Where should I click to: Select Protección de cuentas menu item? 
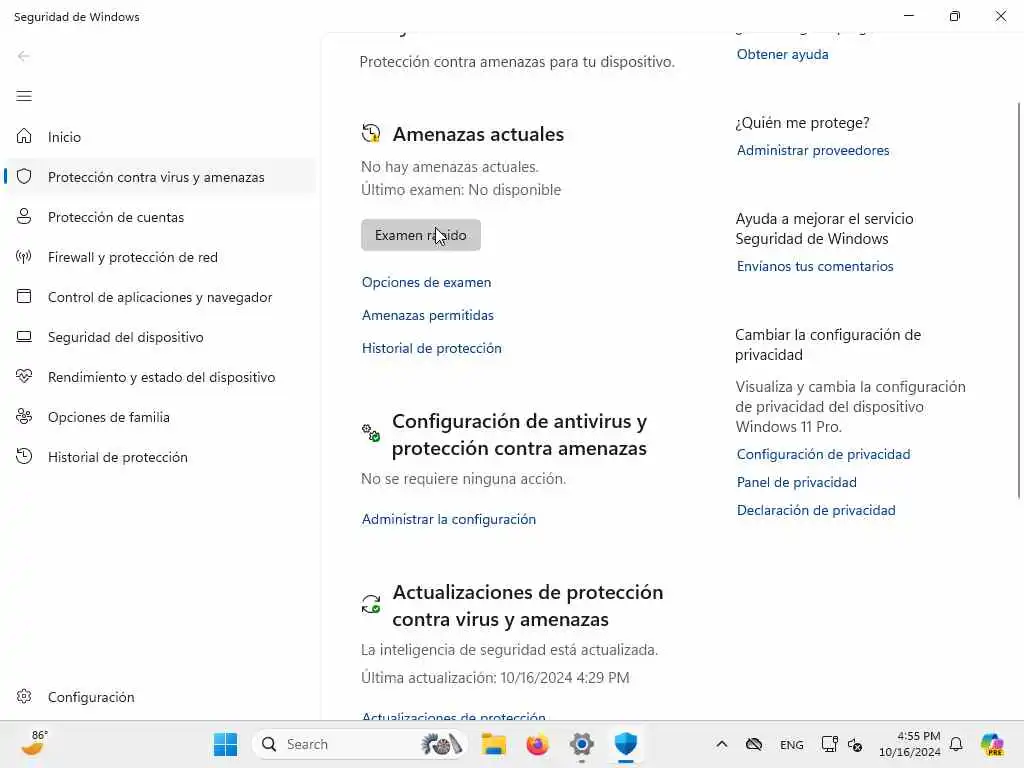pyautogui.click(x=161, y=217)
